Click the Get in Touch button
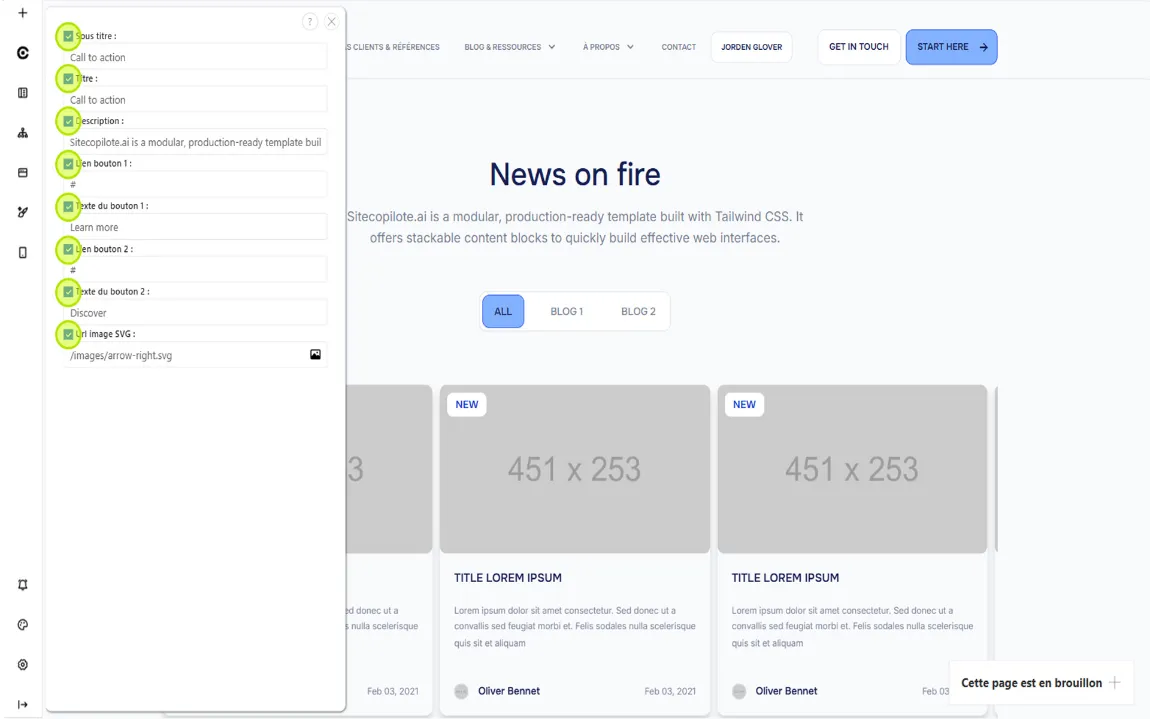 pos(858,47)
